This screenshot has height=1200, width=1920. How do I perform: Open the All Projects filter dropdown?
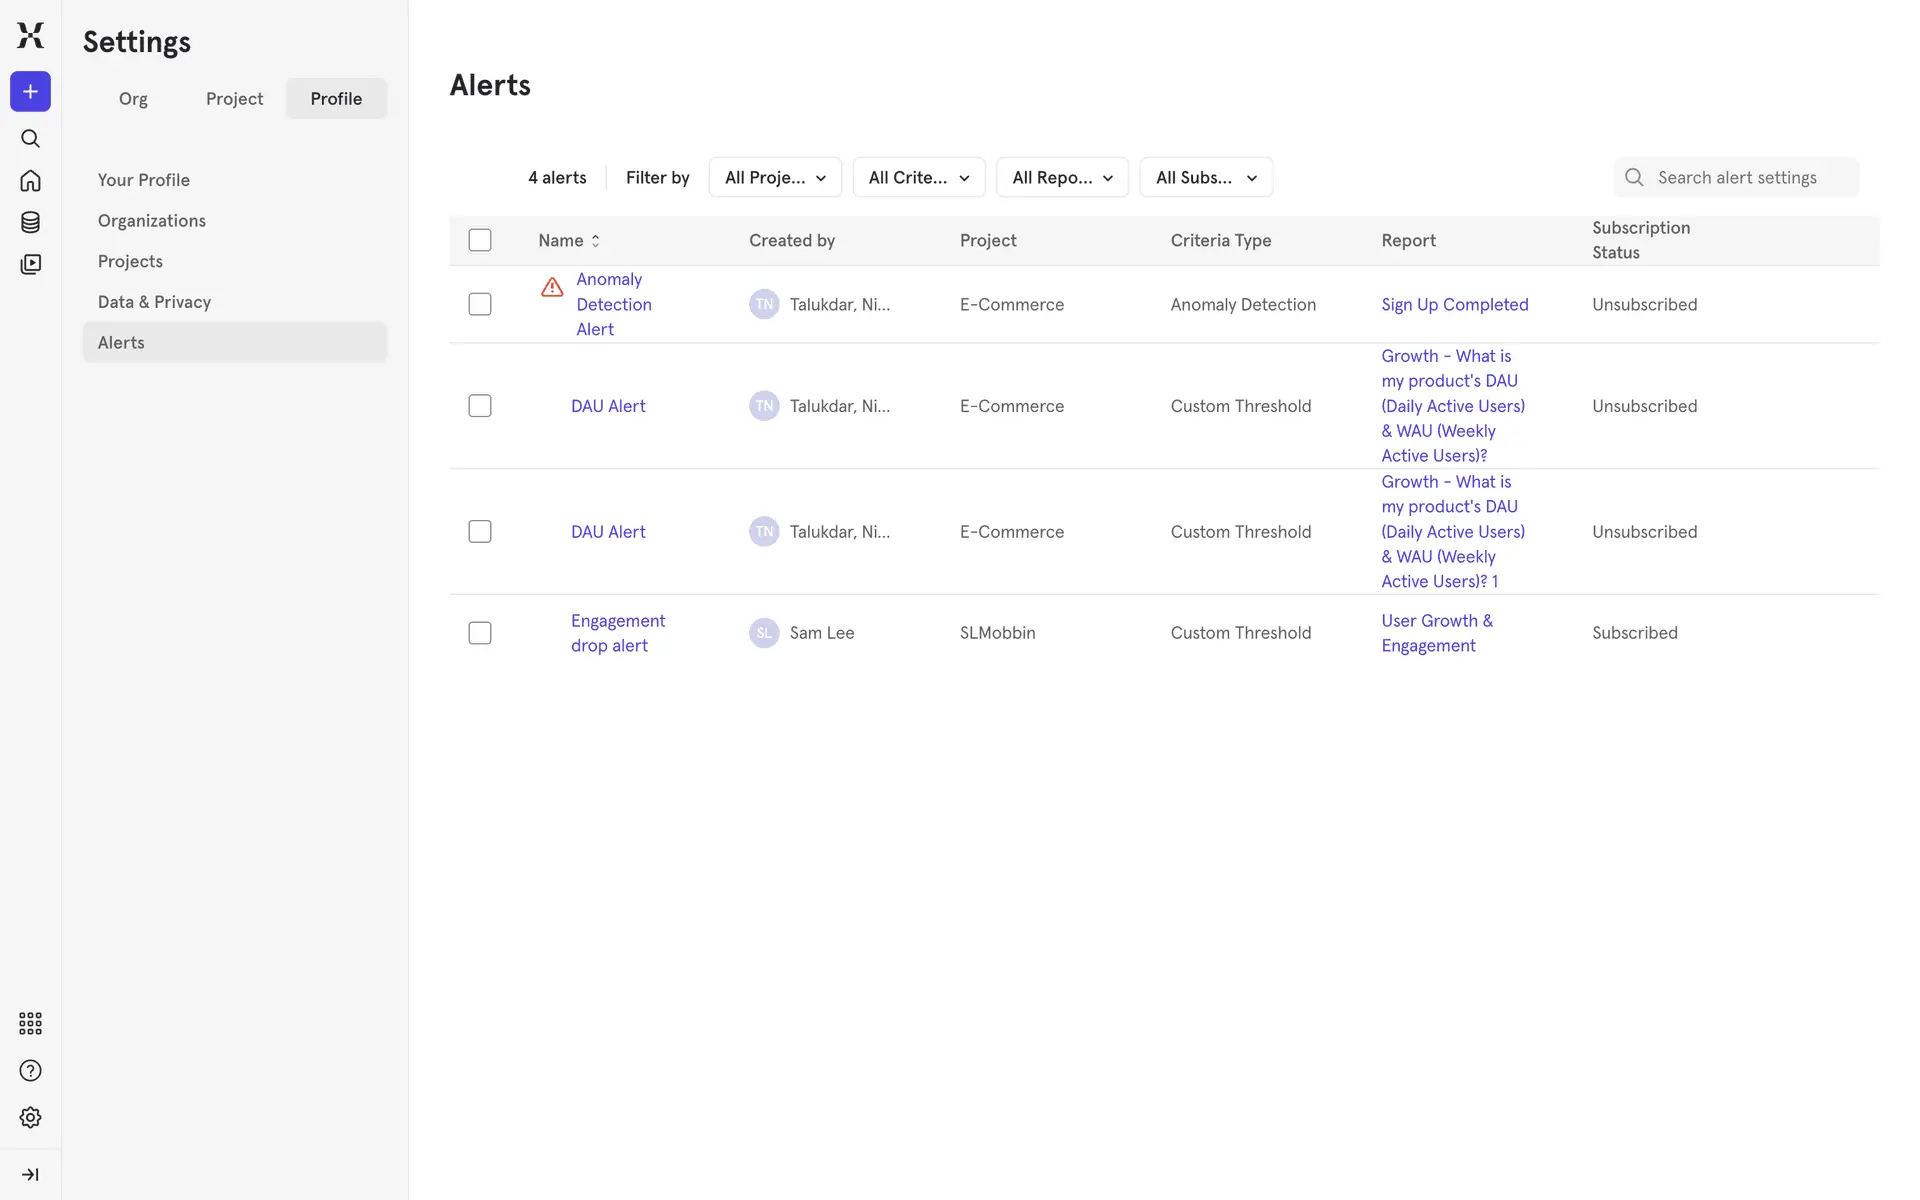(775, 178)
